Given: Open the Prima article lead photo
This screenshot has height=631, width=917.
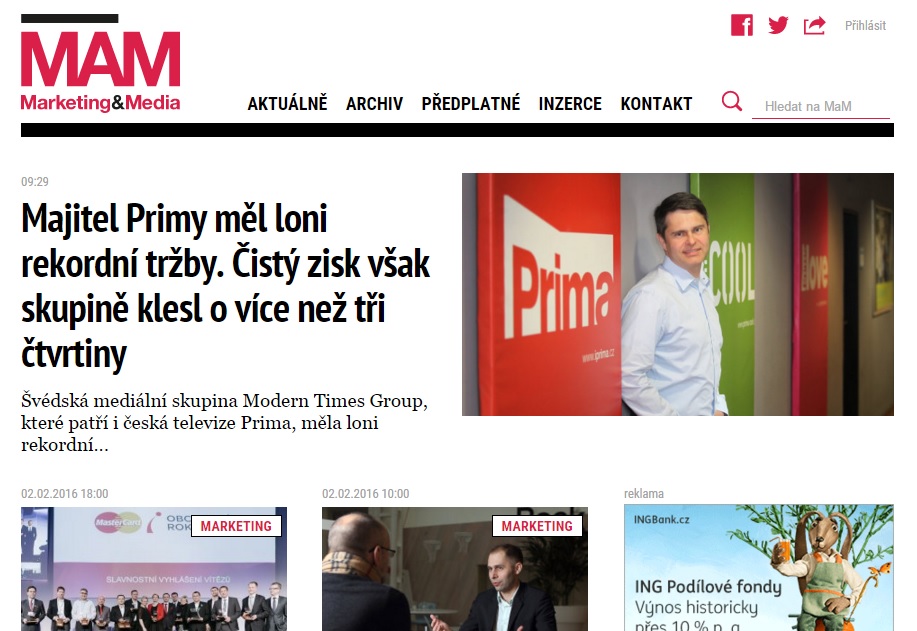Looking at the screenshot, I should [678, 294].
